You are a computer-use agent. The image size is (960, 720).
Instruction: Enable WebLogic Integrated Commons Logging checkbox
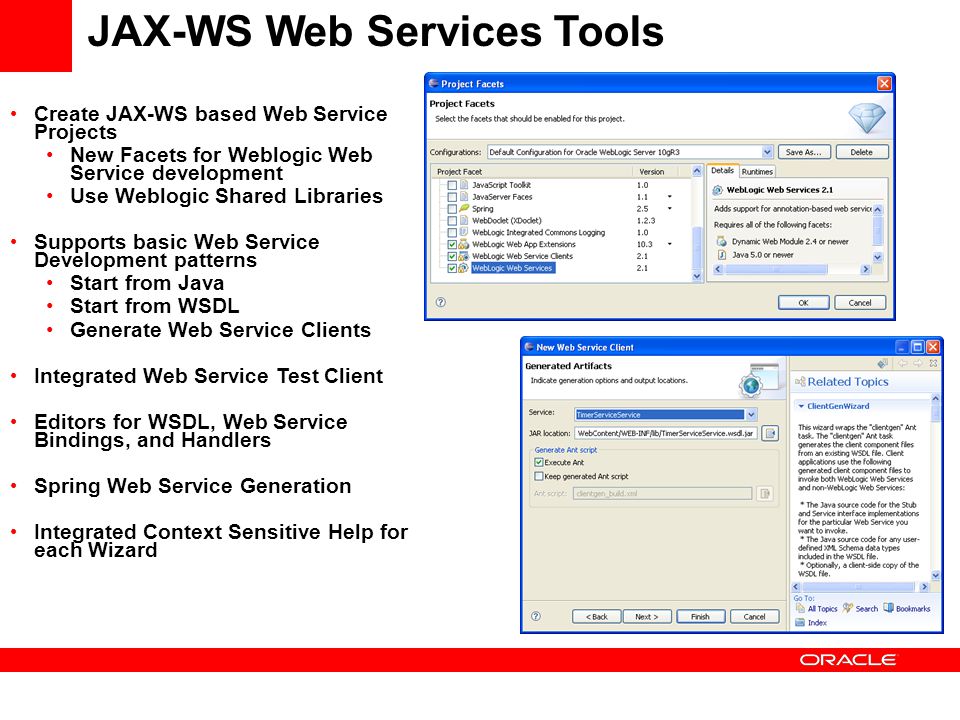[x=452, y=233]
